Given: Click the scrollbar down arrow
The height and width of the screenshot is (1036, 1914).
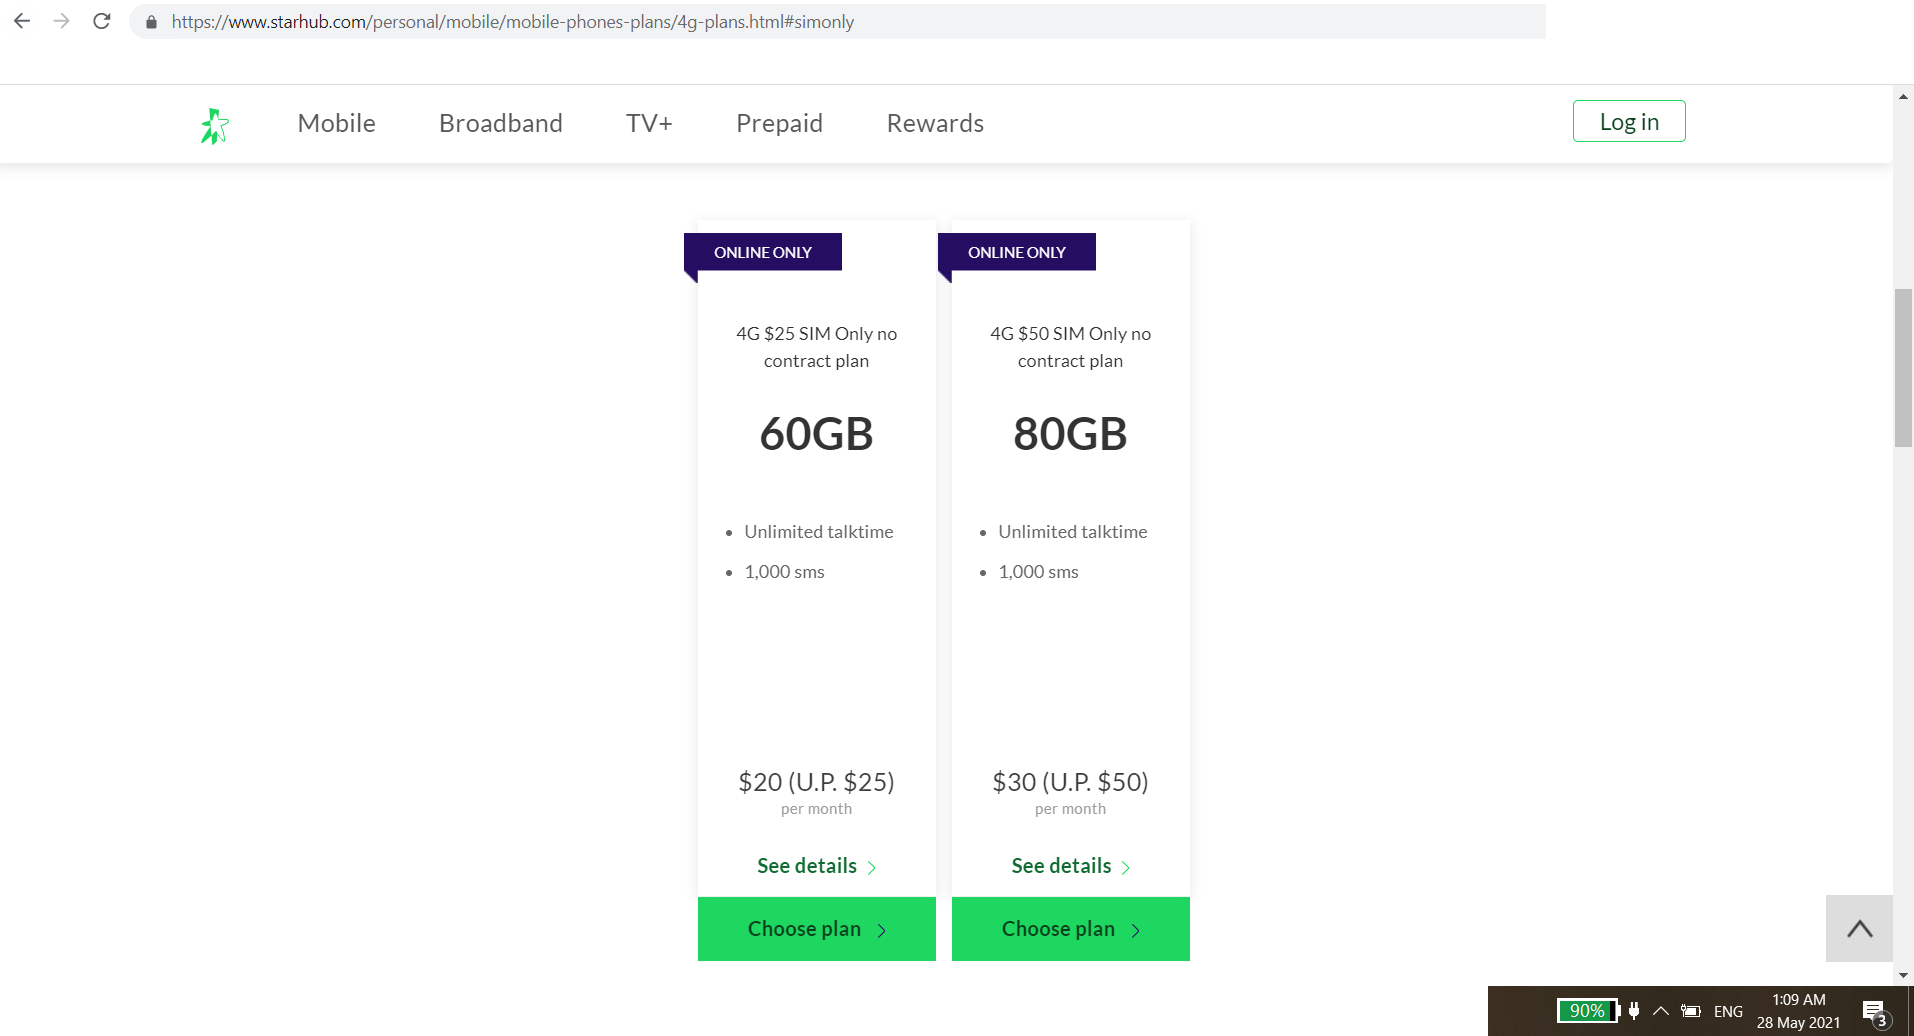Looking at the screenshot, I should point(1903,975).
